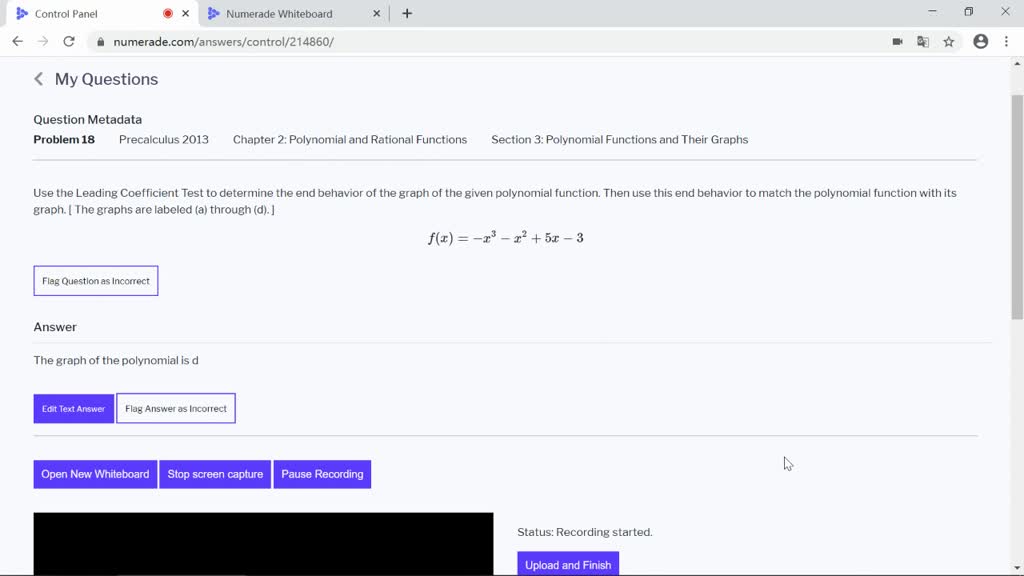This screenshot has width=1024, height=576.
Task: Pause the recording
Action: pos(322,473)
